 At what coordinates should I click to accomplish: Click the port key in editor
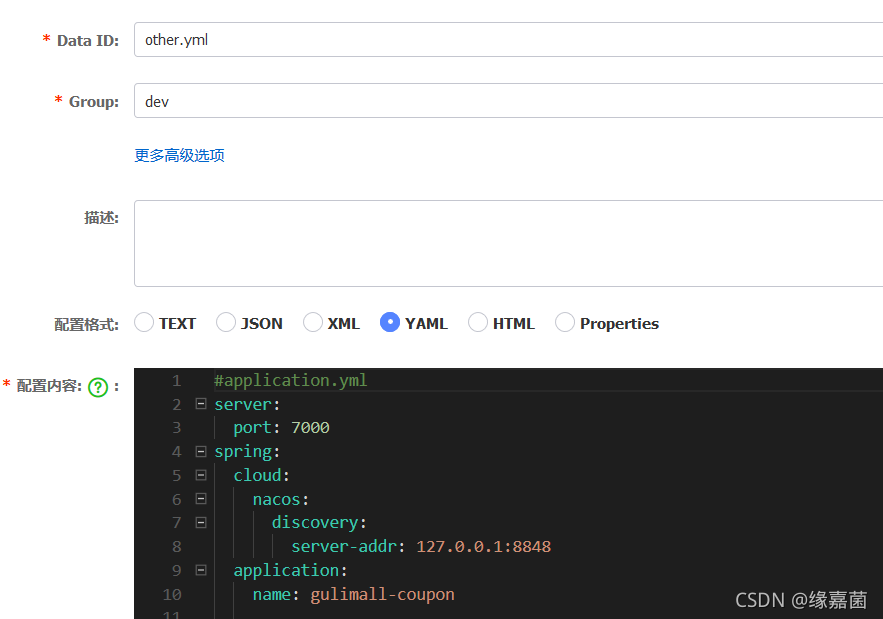coord(253,428)
